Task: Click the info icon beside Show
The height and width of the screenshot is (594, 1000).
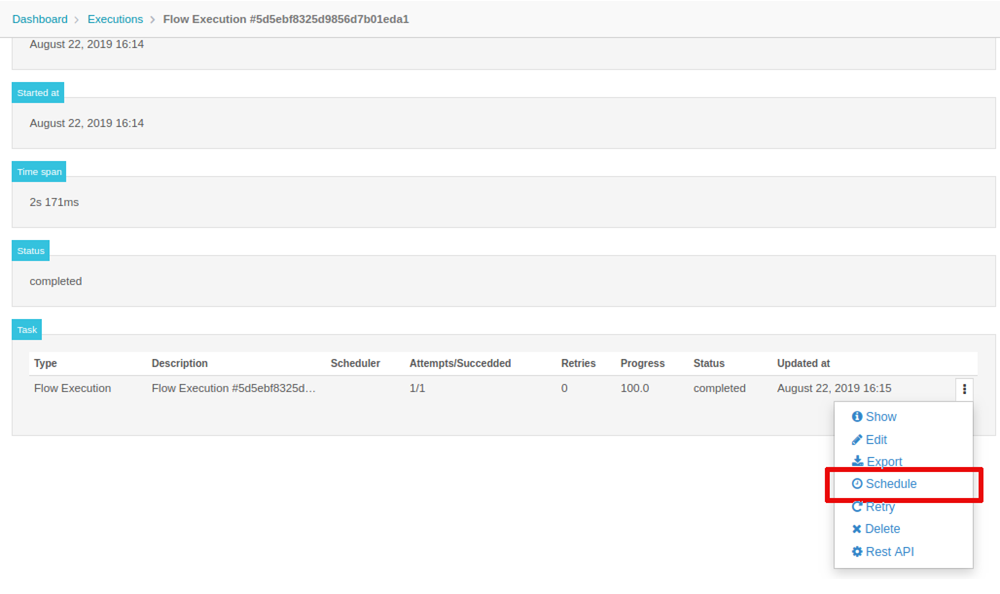Action: pos(857,417)
